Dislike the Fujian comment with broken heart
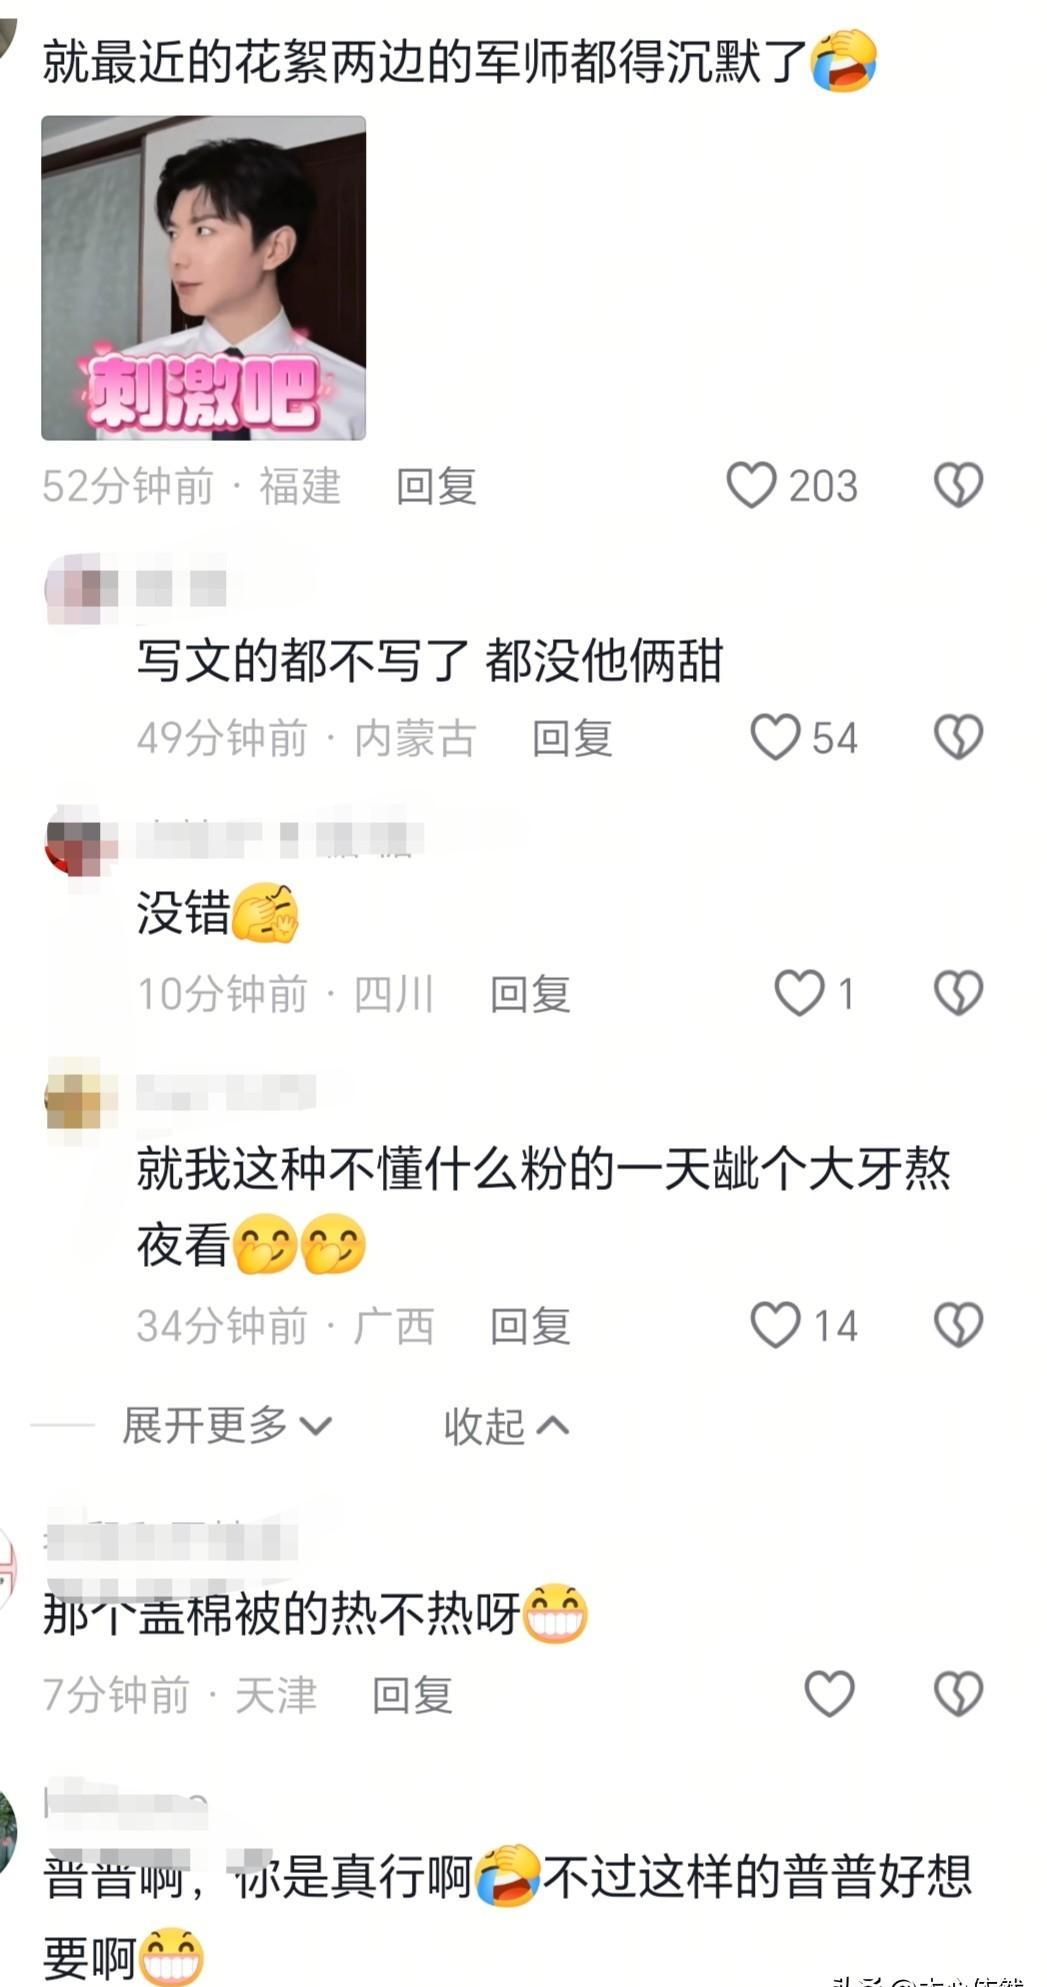 point(958,485)
